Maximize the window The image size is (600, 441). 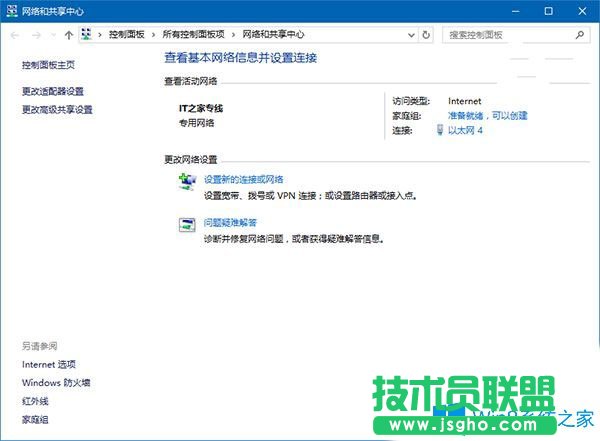coord(548,11)
